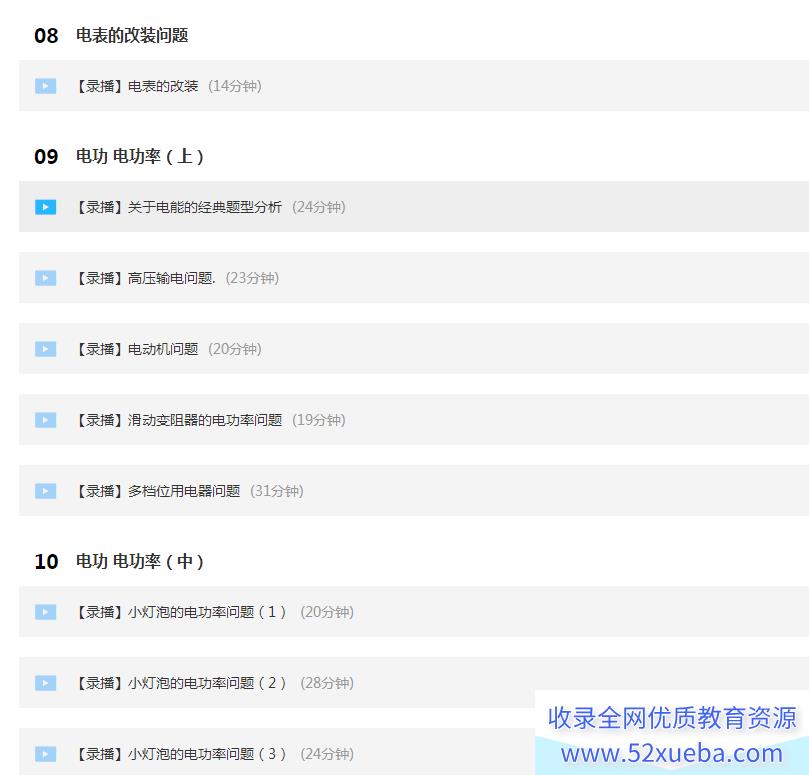Viewport: 809px width, 775px height.
Task: Select chapter heading 10 电功 电功率（中）
Action: pos(119,561)
